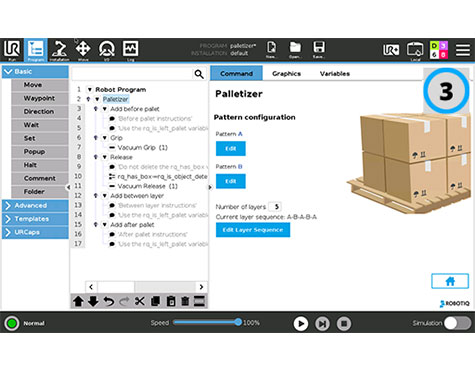Click the home icon button
This screenshot has height=371, width=475.
point(450,281)
